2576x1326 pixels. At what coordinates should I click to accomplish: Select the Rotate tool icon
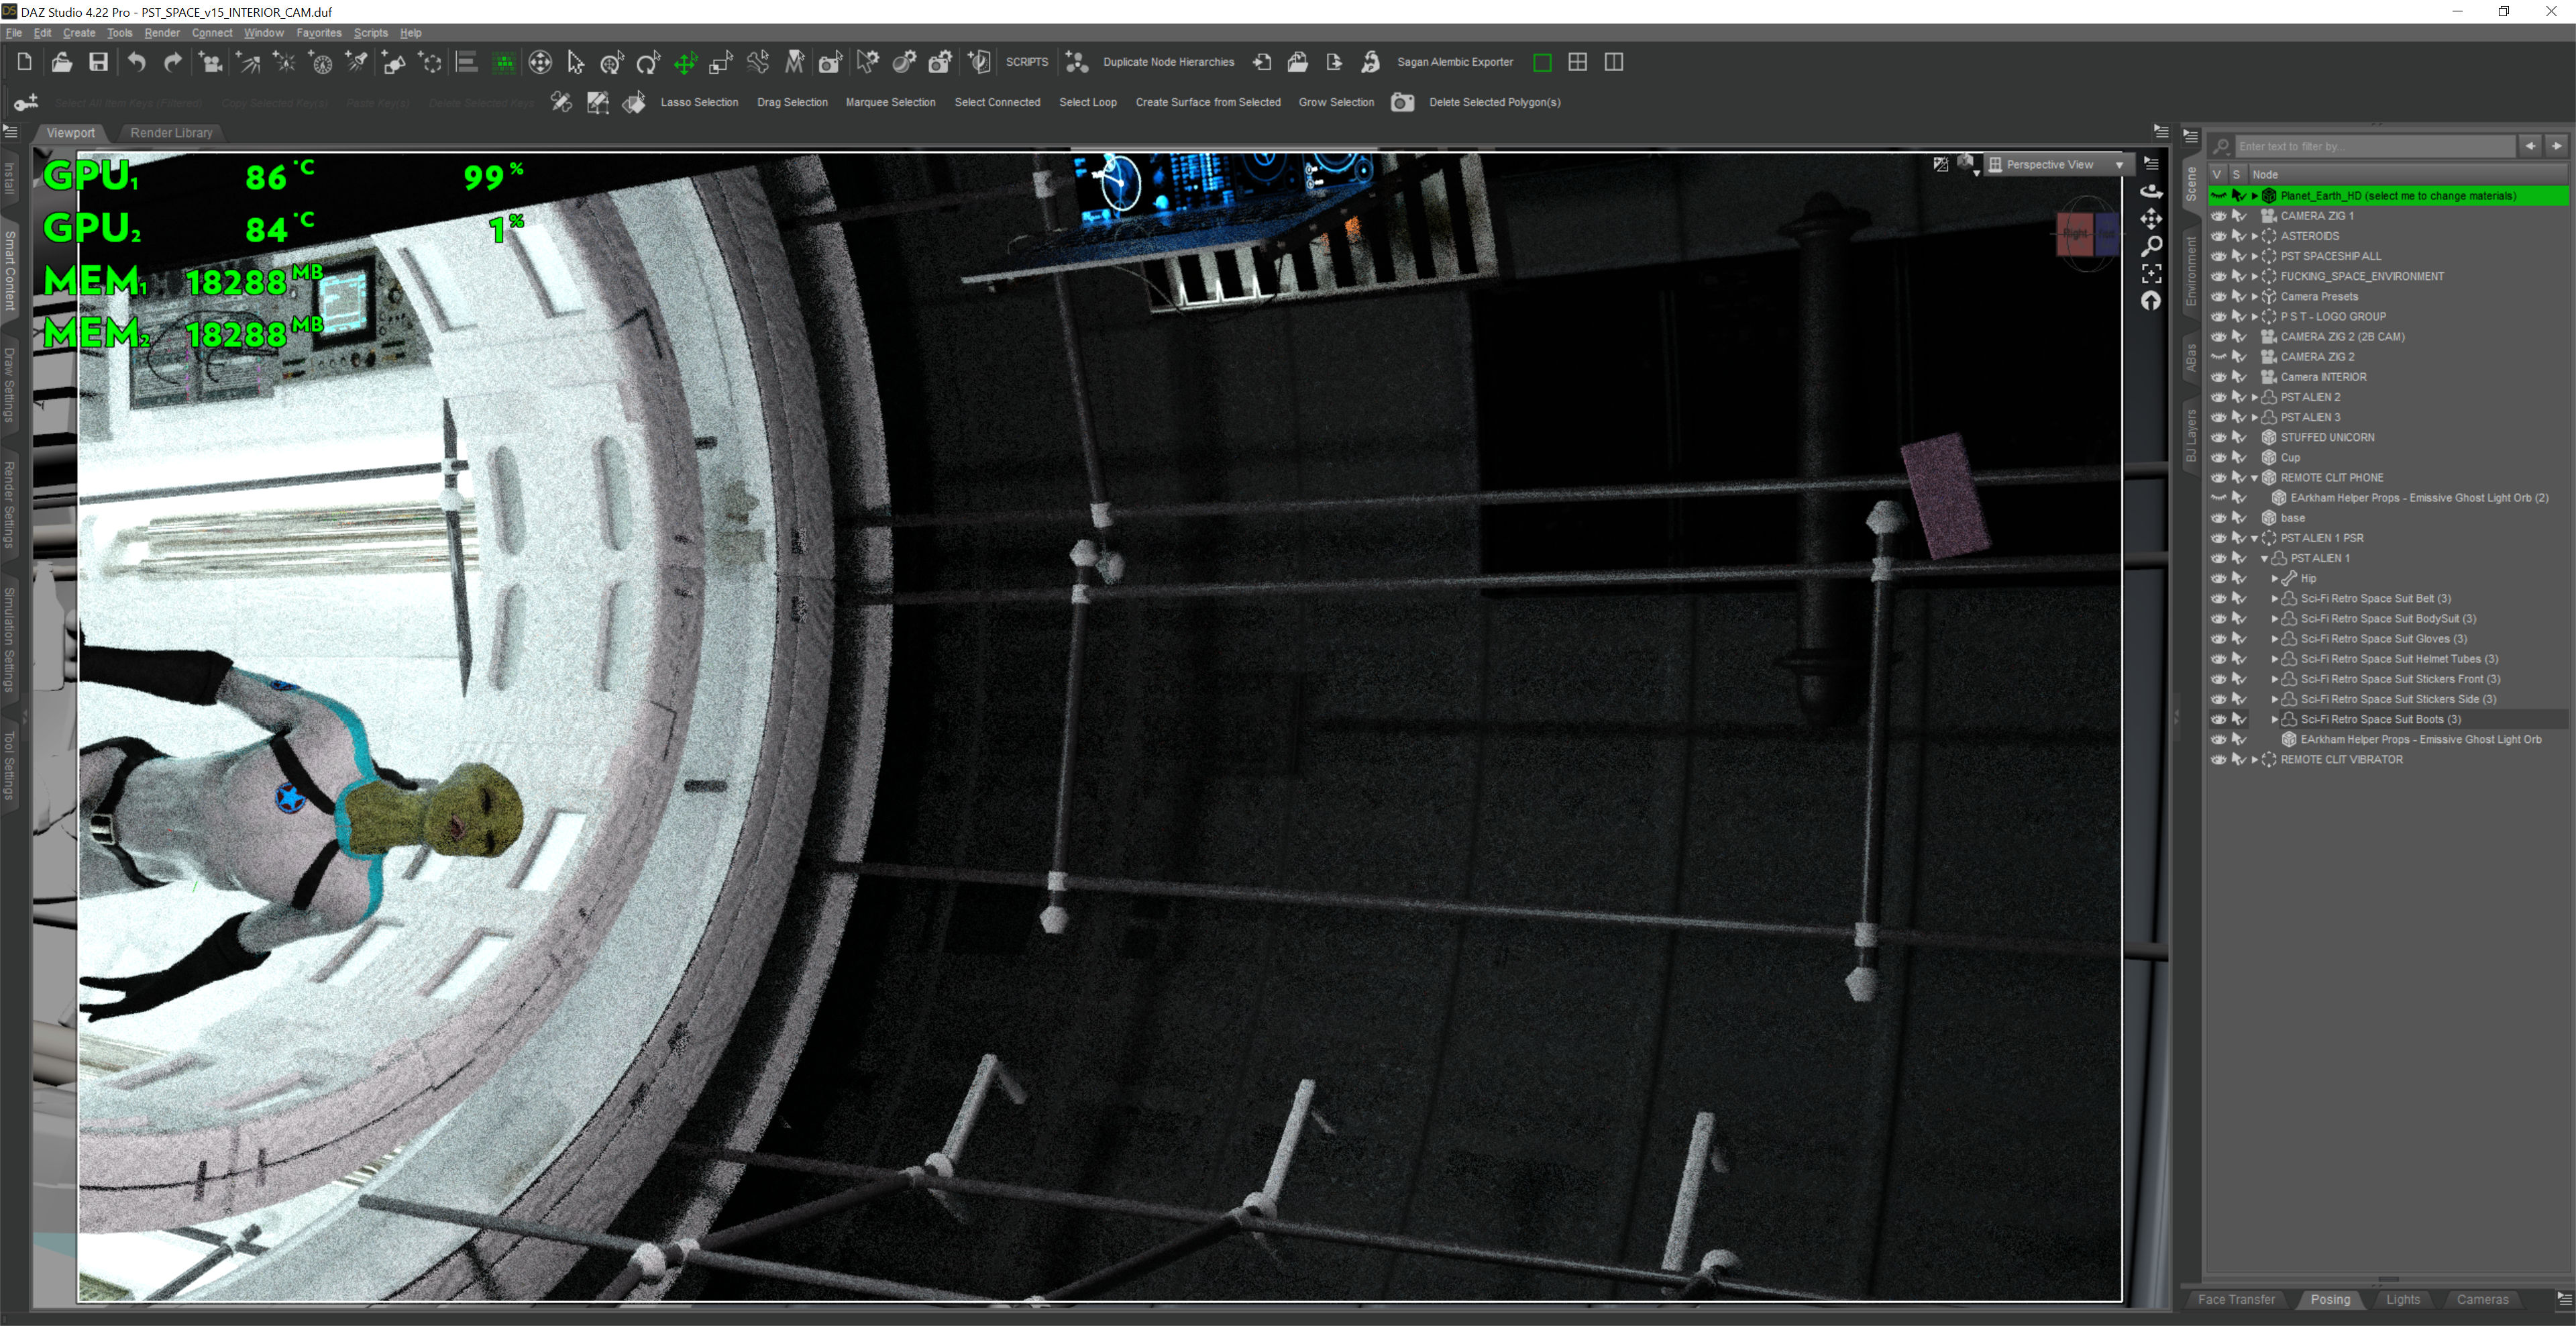(x=648, y=63)
